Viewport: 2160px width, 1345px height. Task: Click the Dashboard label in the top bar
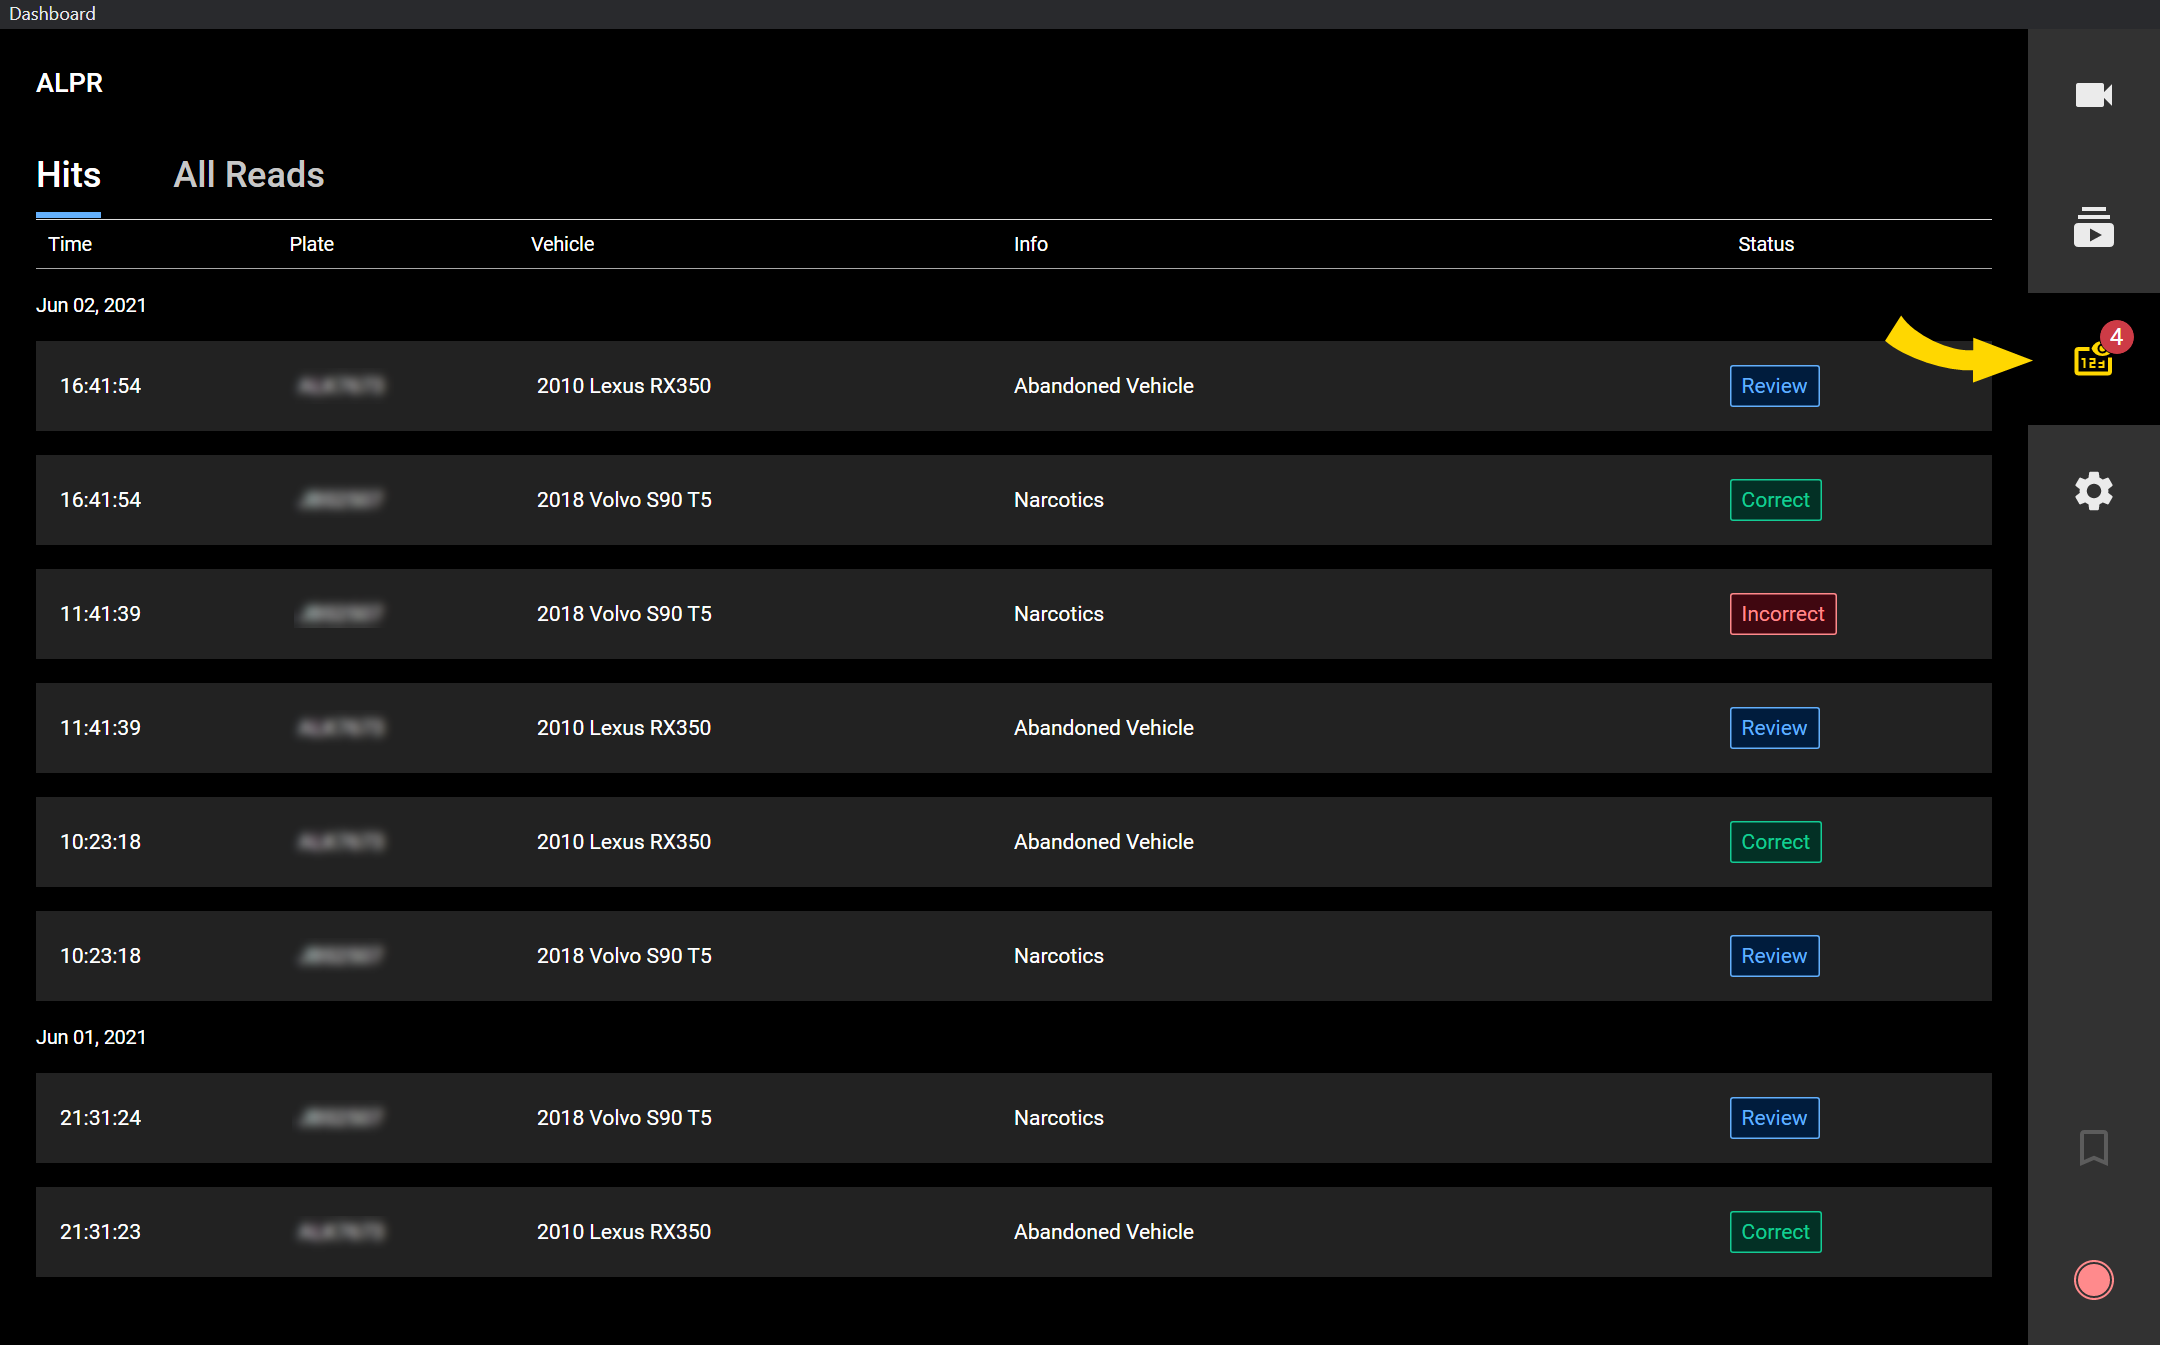click(51, 13)
